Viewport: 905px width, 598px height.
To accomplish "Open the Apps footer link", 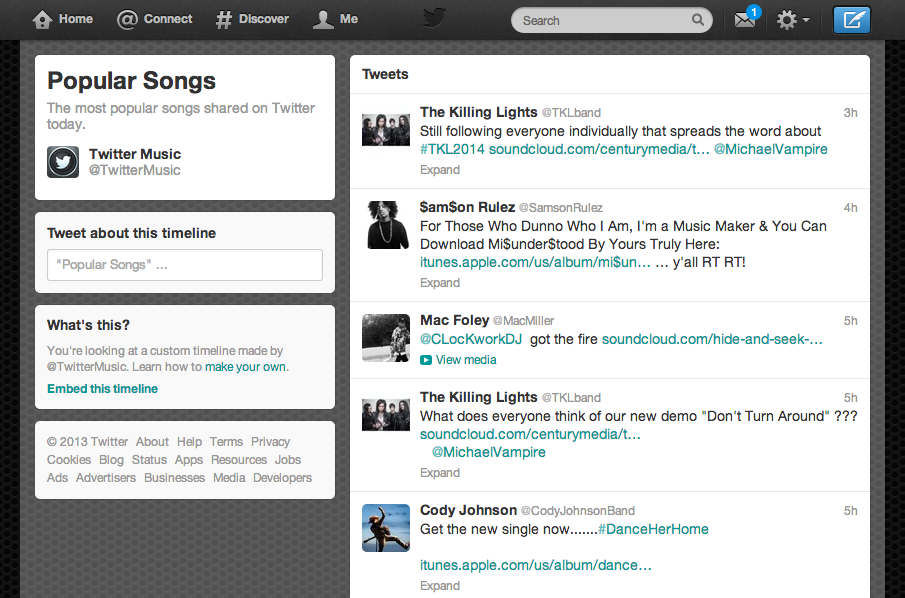I will (189, 460).
